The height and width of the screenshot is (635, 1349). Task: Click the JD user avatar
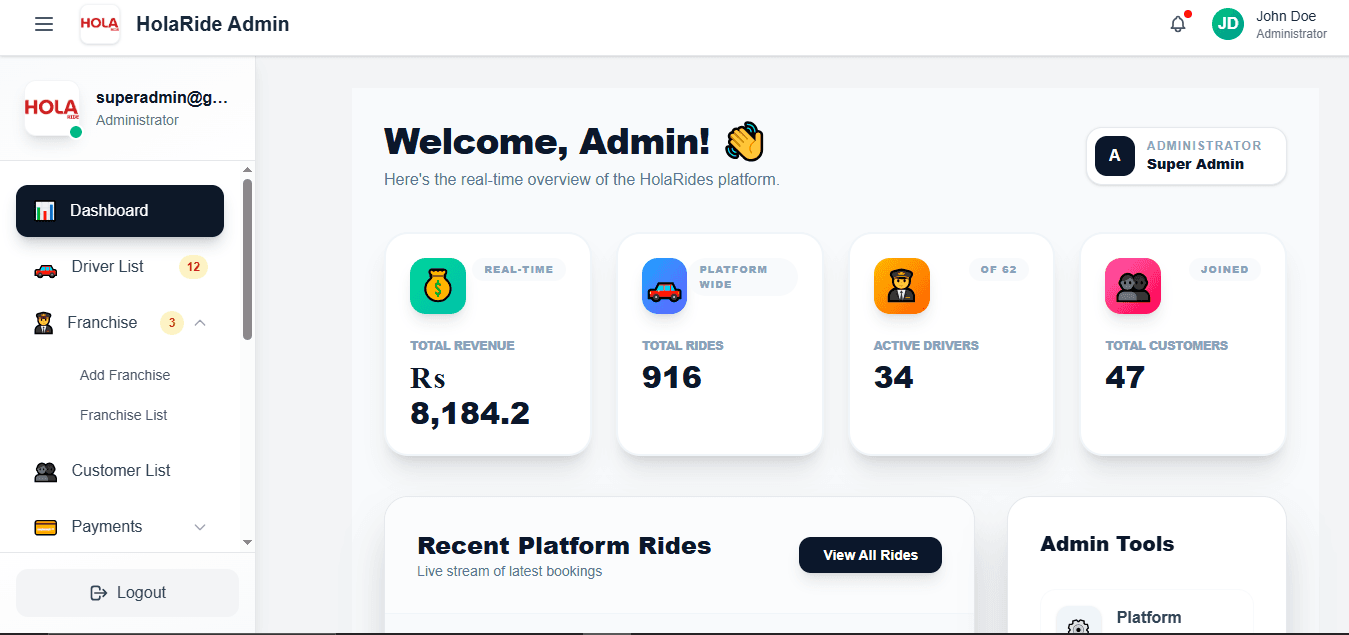click(x=1228, y=24)
